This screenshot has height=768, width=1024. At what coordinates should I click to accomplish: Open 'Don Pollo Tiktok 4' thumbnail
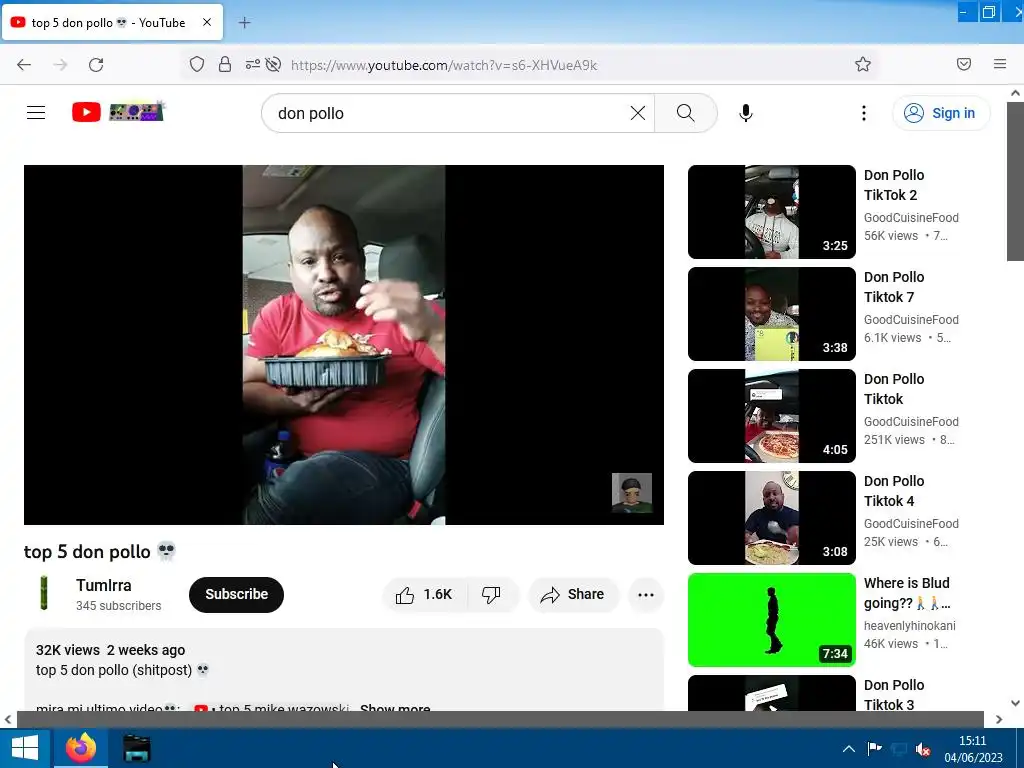tap(772, 517)
